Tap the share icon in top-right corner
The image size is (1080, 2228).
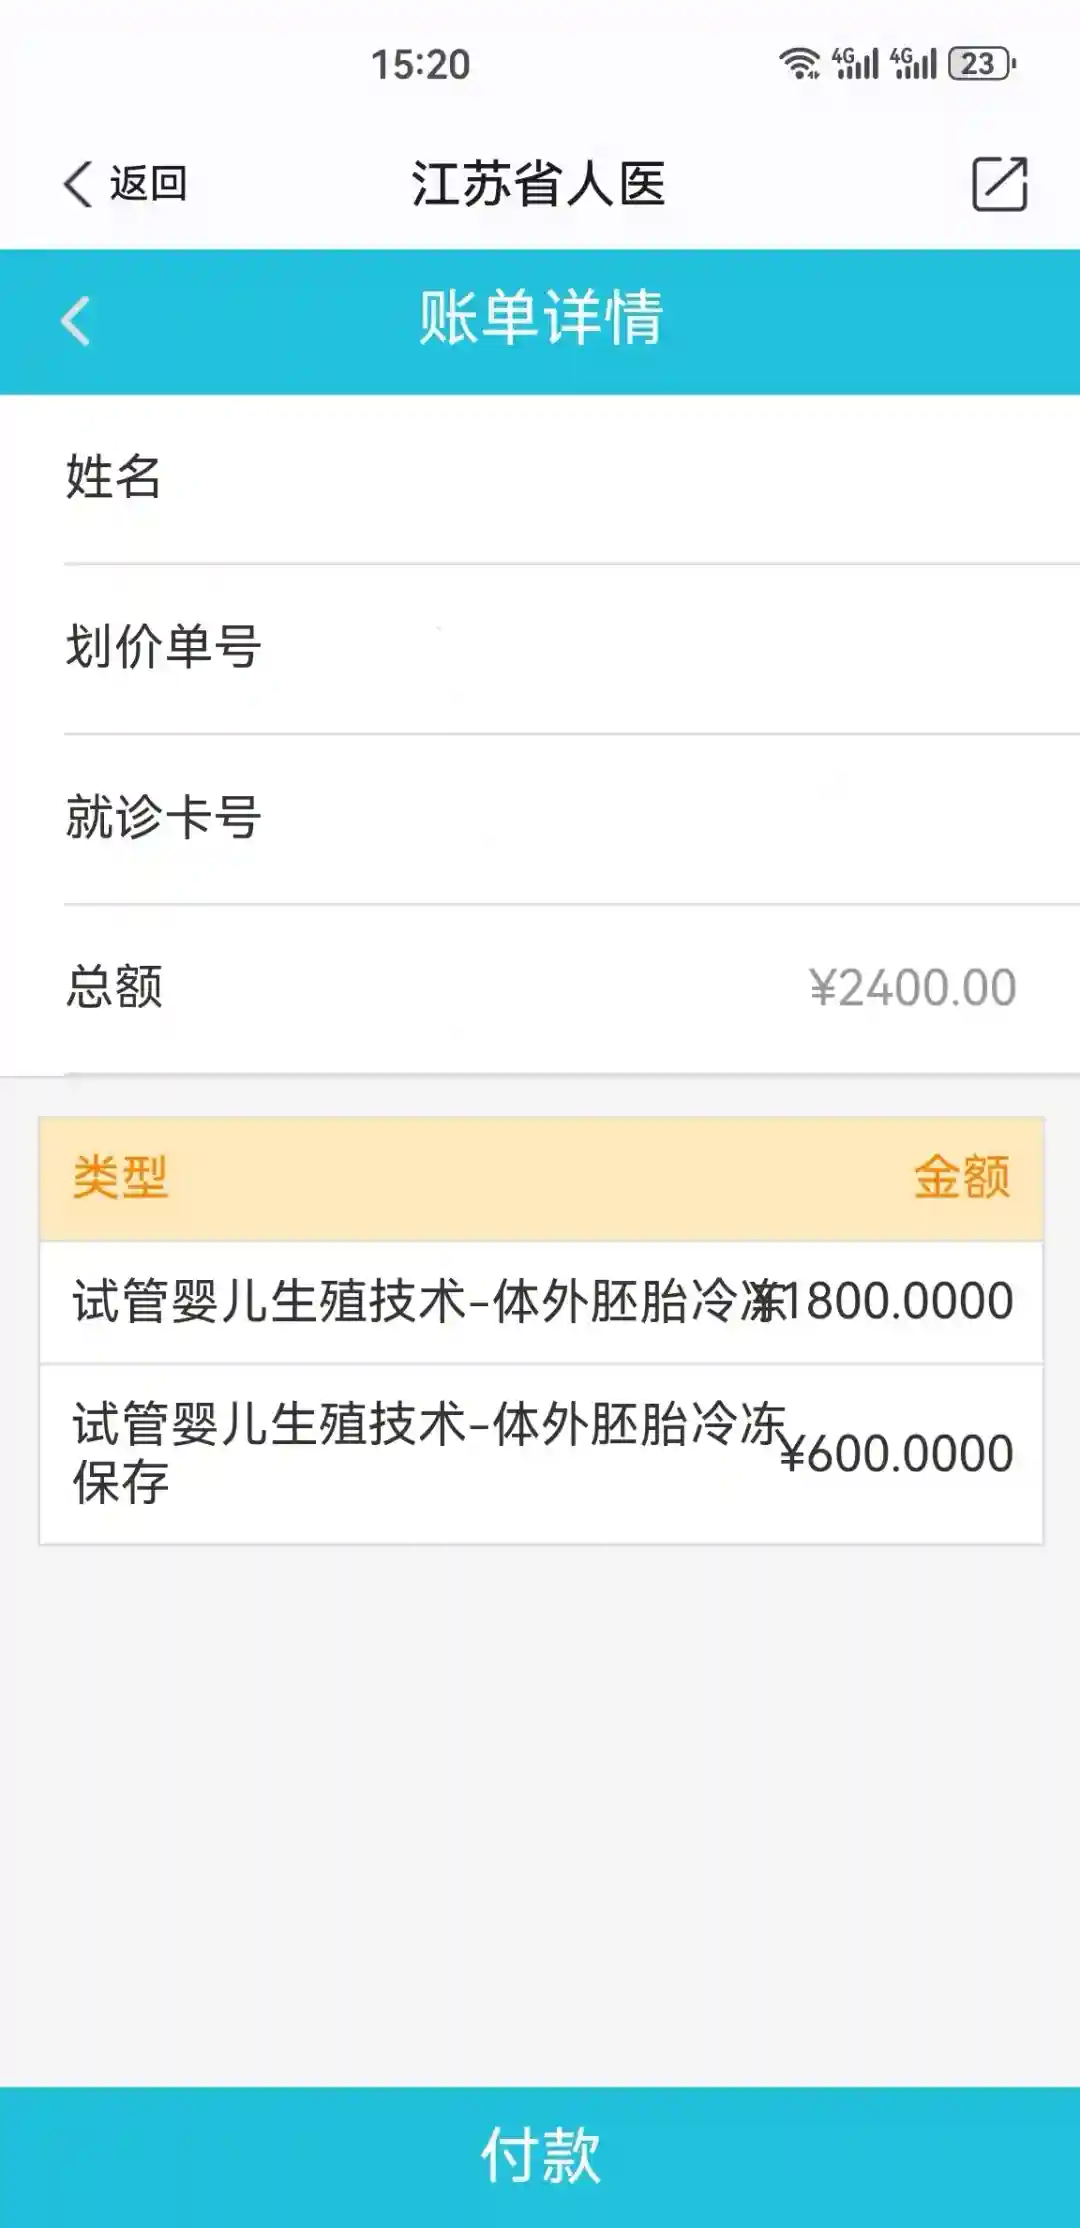999,184
